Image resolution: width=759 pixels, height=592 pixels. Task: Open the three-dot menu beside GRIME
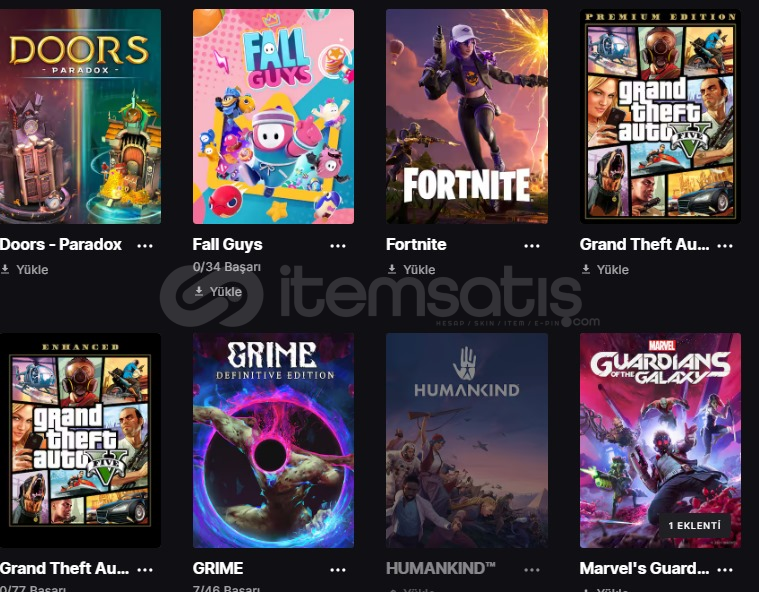click(338, 570)
